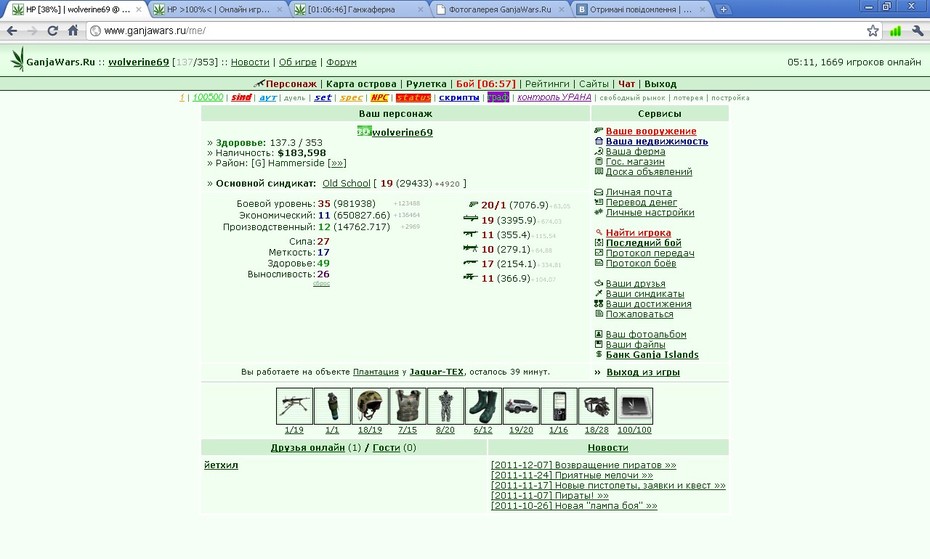Open the Друзья онлайн link
This screenshot has width=930, height=559.
pyautogui.click(x=308, y=447)
